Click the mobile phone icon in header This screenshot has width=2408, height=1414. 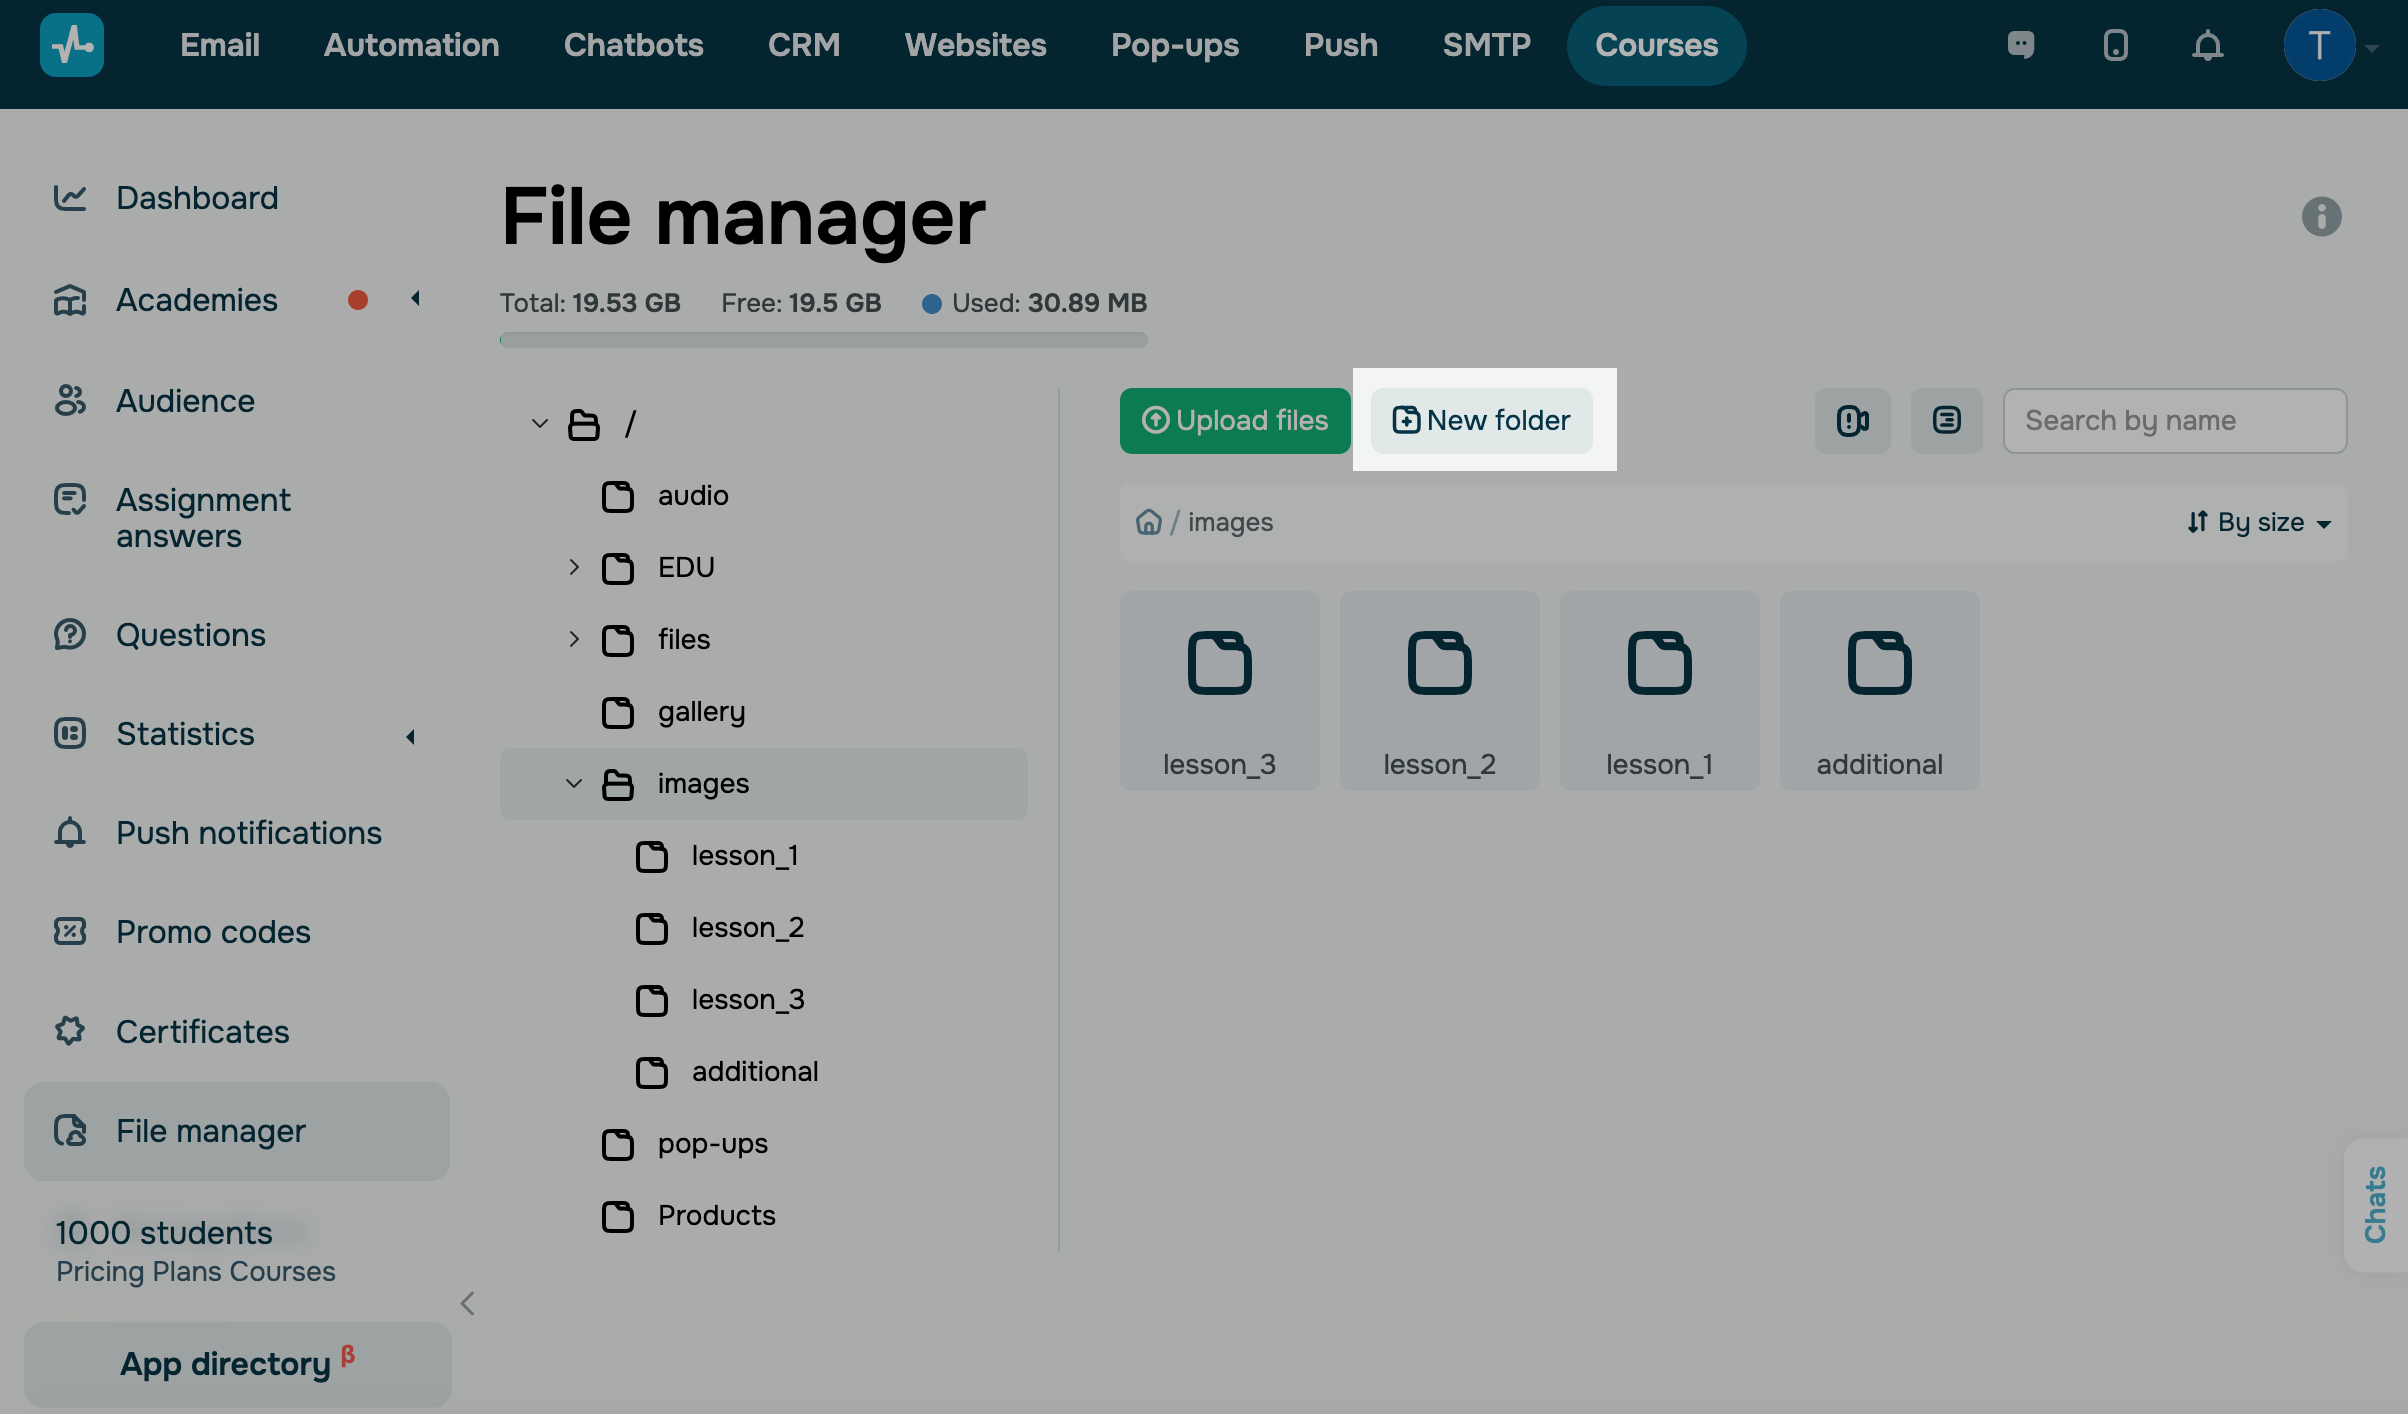point(2115,45)
